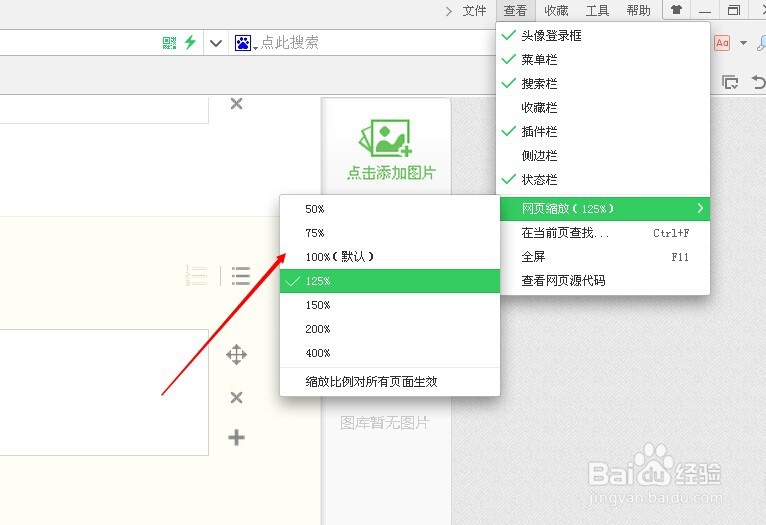Set page zoom to 50%
This screenshot has height=525, width=766.
390,209
